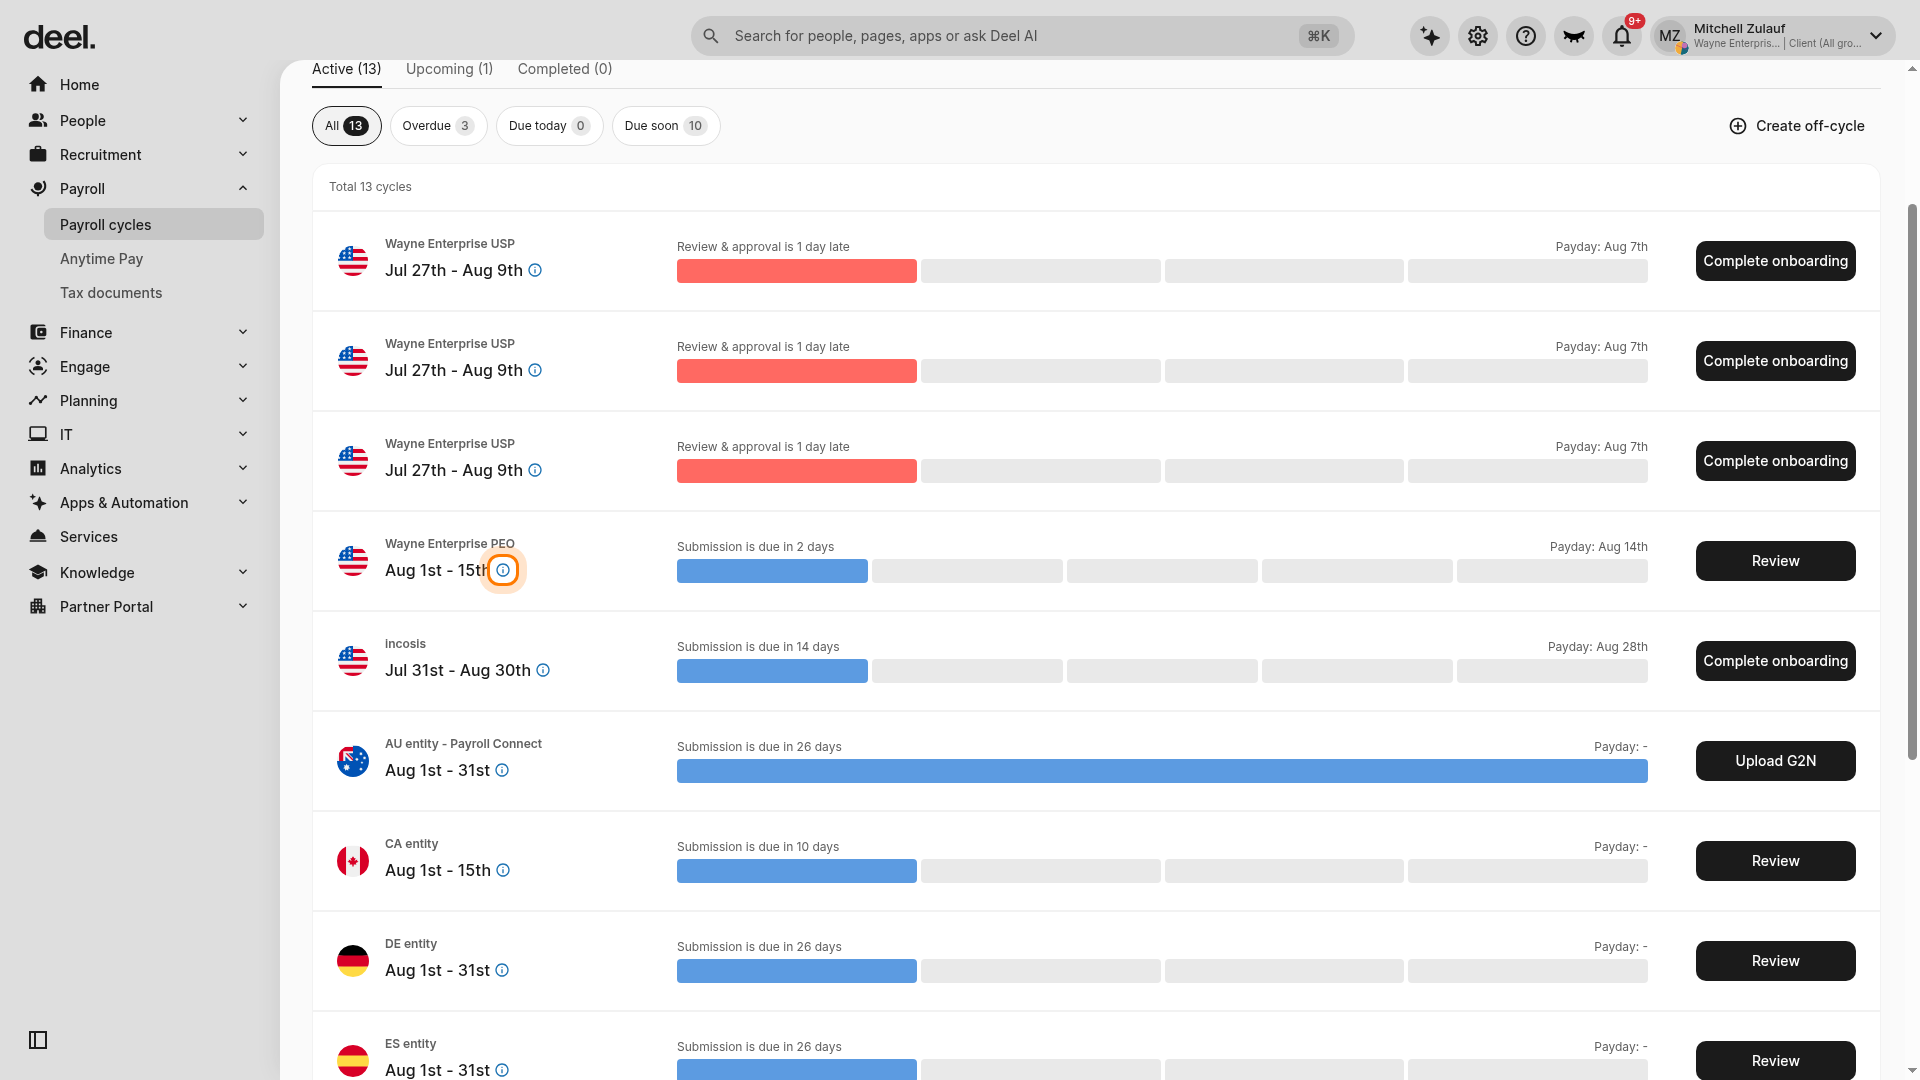Viewport: 1920px width, 1080px height.
Task: Click Review for Wayne Enterprise PEO cycle
Action: tap(1776, 561)
